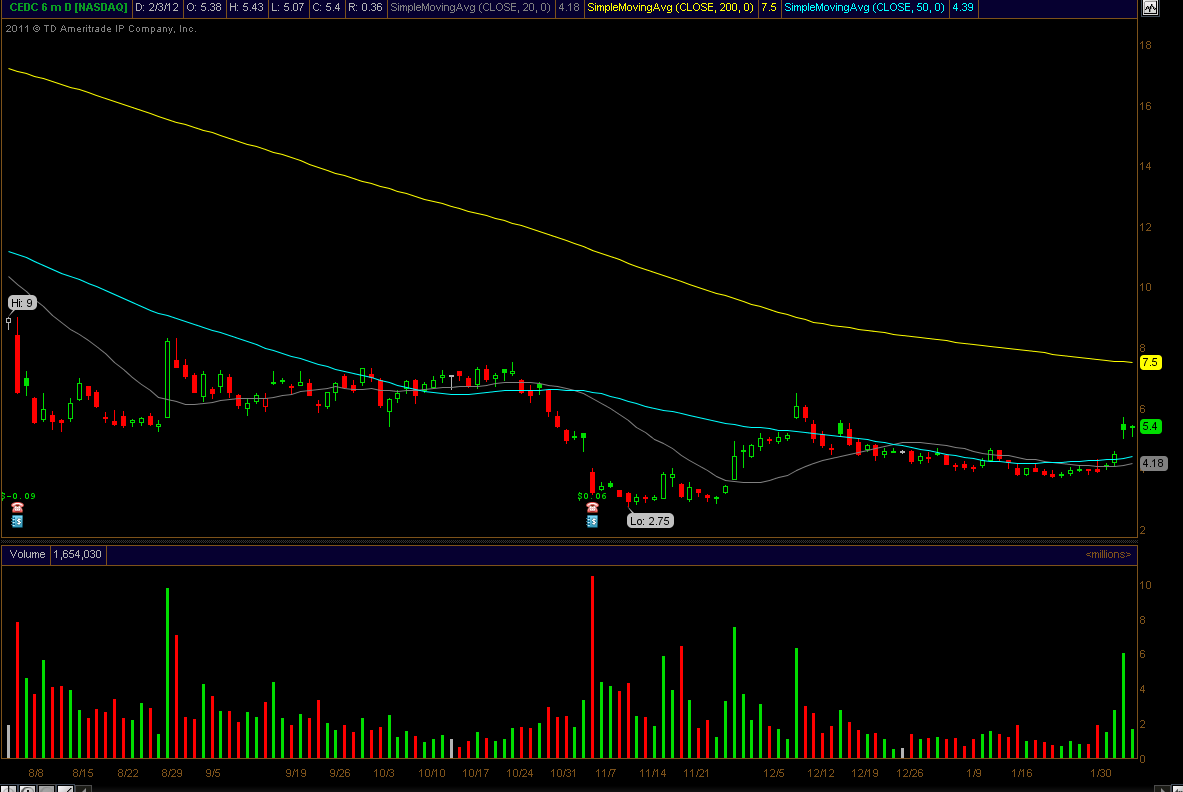Click the chart style icon in top-right corner

point(1150,8)
